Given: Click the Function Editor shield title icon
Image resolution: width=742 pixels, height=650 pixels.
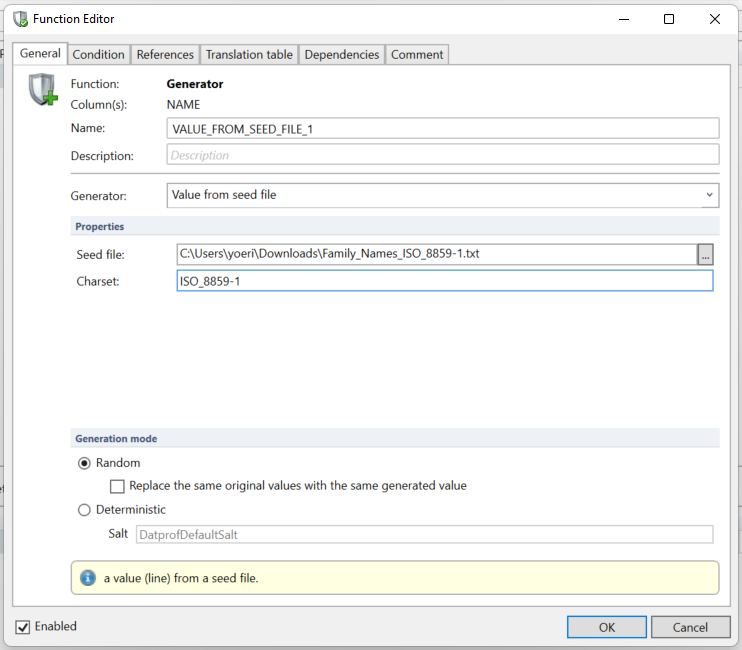Looking at the screenshot, I should coord(19,19).
